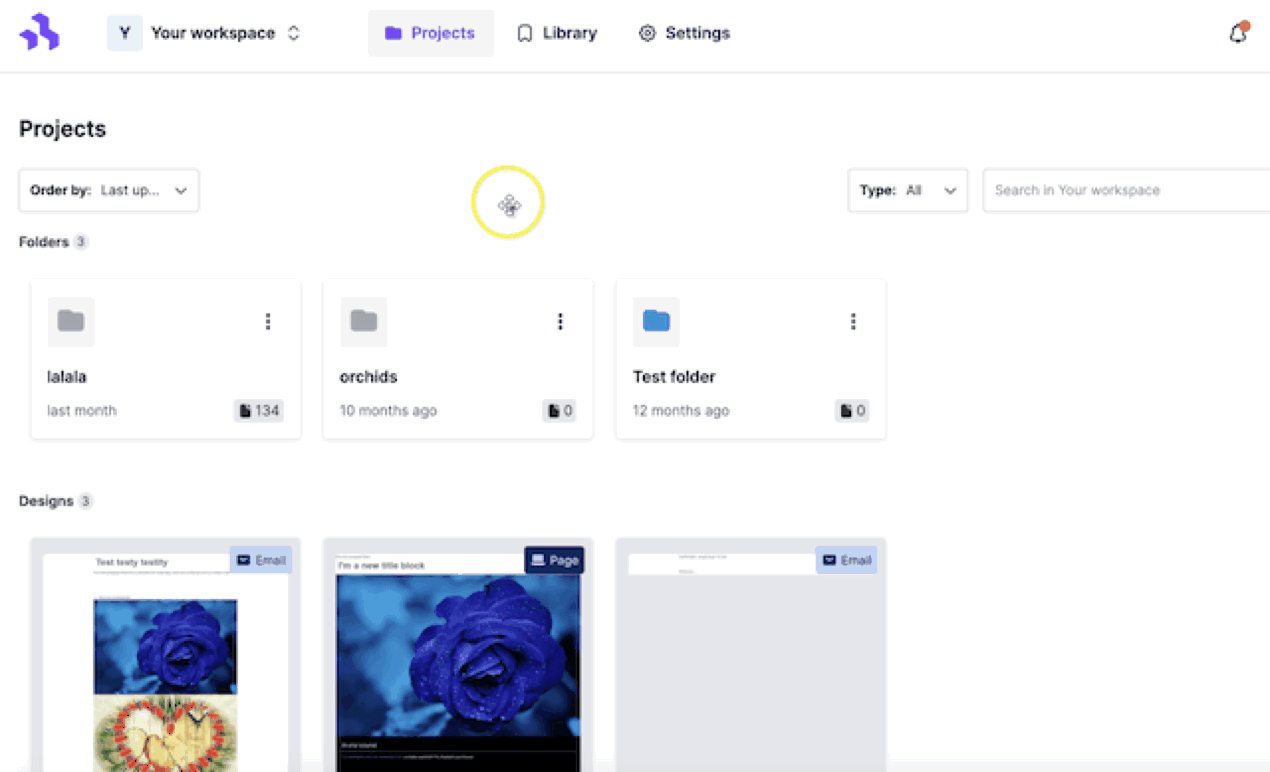Open the Settings tab
1270x772 pixels.
pyautogui.click(x=684, y=33)
